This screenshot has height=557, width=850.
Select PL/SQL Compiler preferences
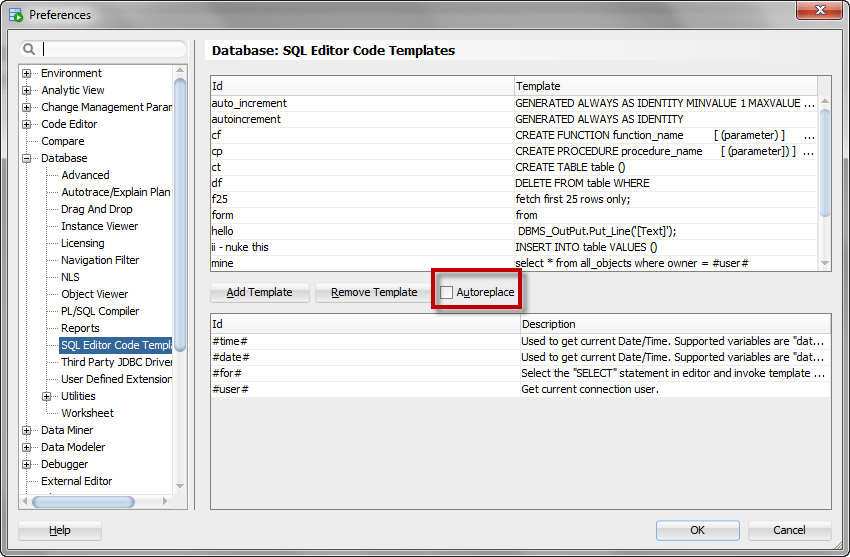tap(100, 311)
